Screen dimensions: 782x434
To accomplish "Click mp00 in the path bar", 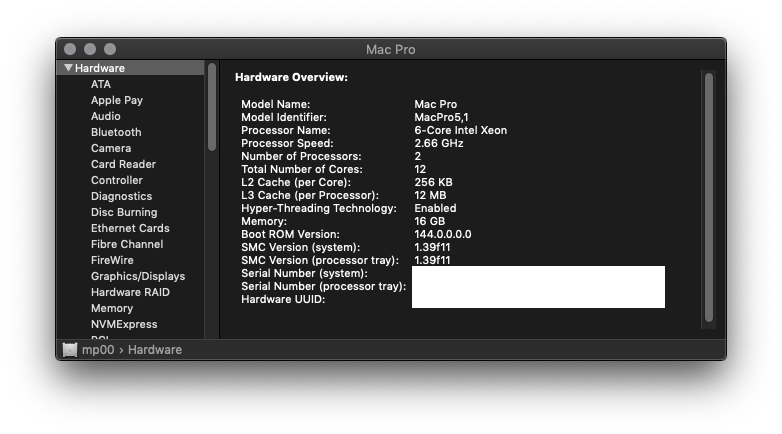I will tap(98, 350).
